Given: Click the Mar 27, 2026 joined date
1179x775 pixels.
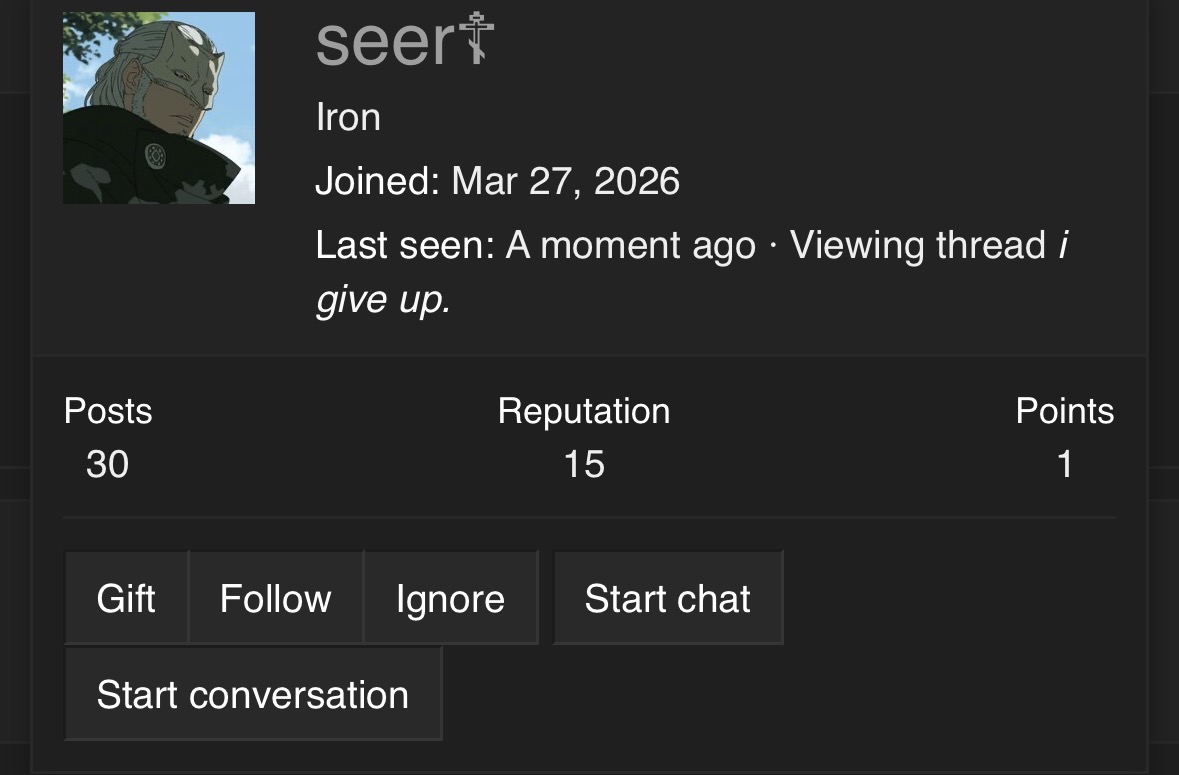Looking at the screenshot, I should pyautogui.click(x=565, y=182).
